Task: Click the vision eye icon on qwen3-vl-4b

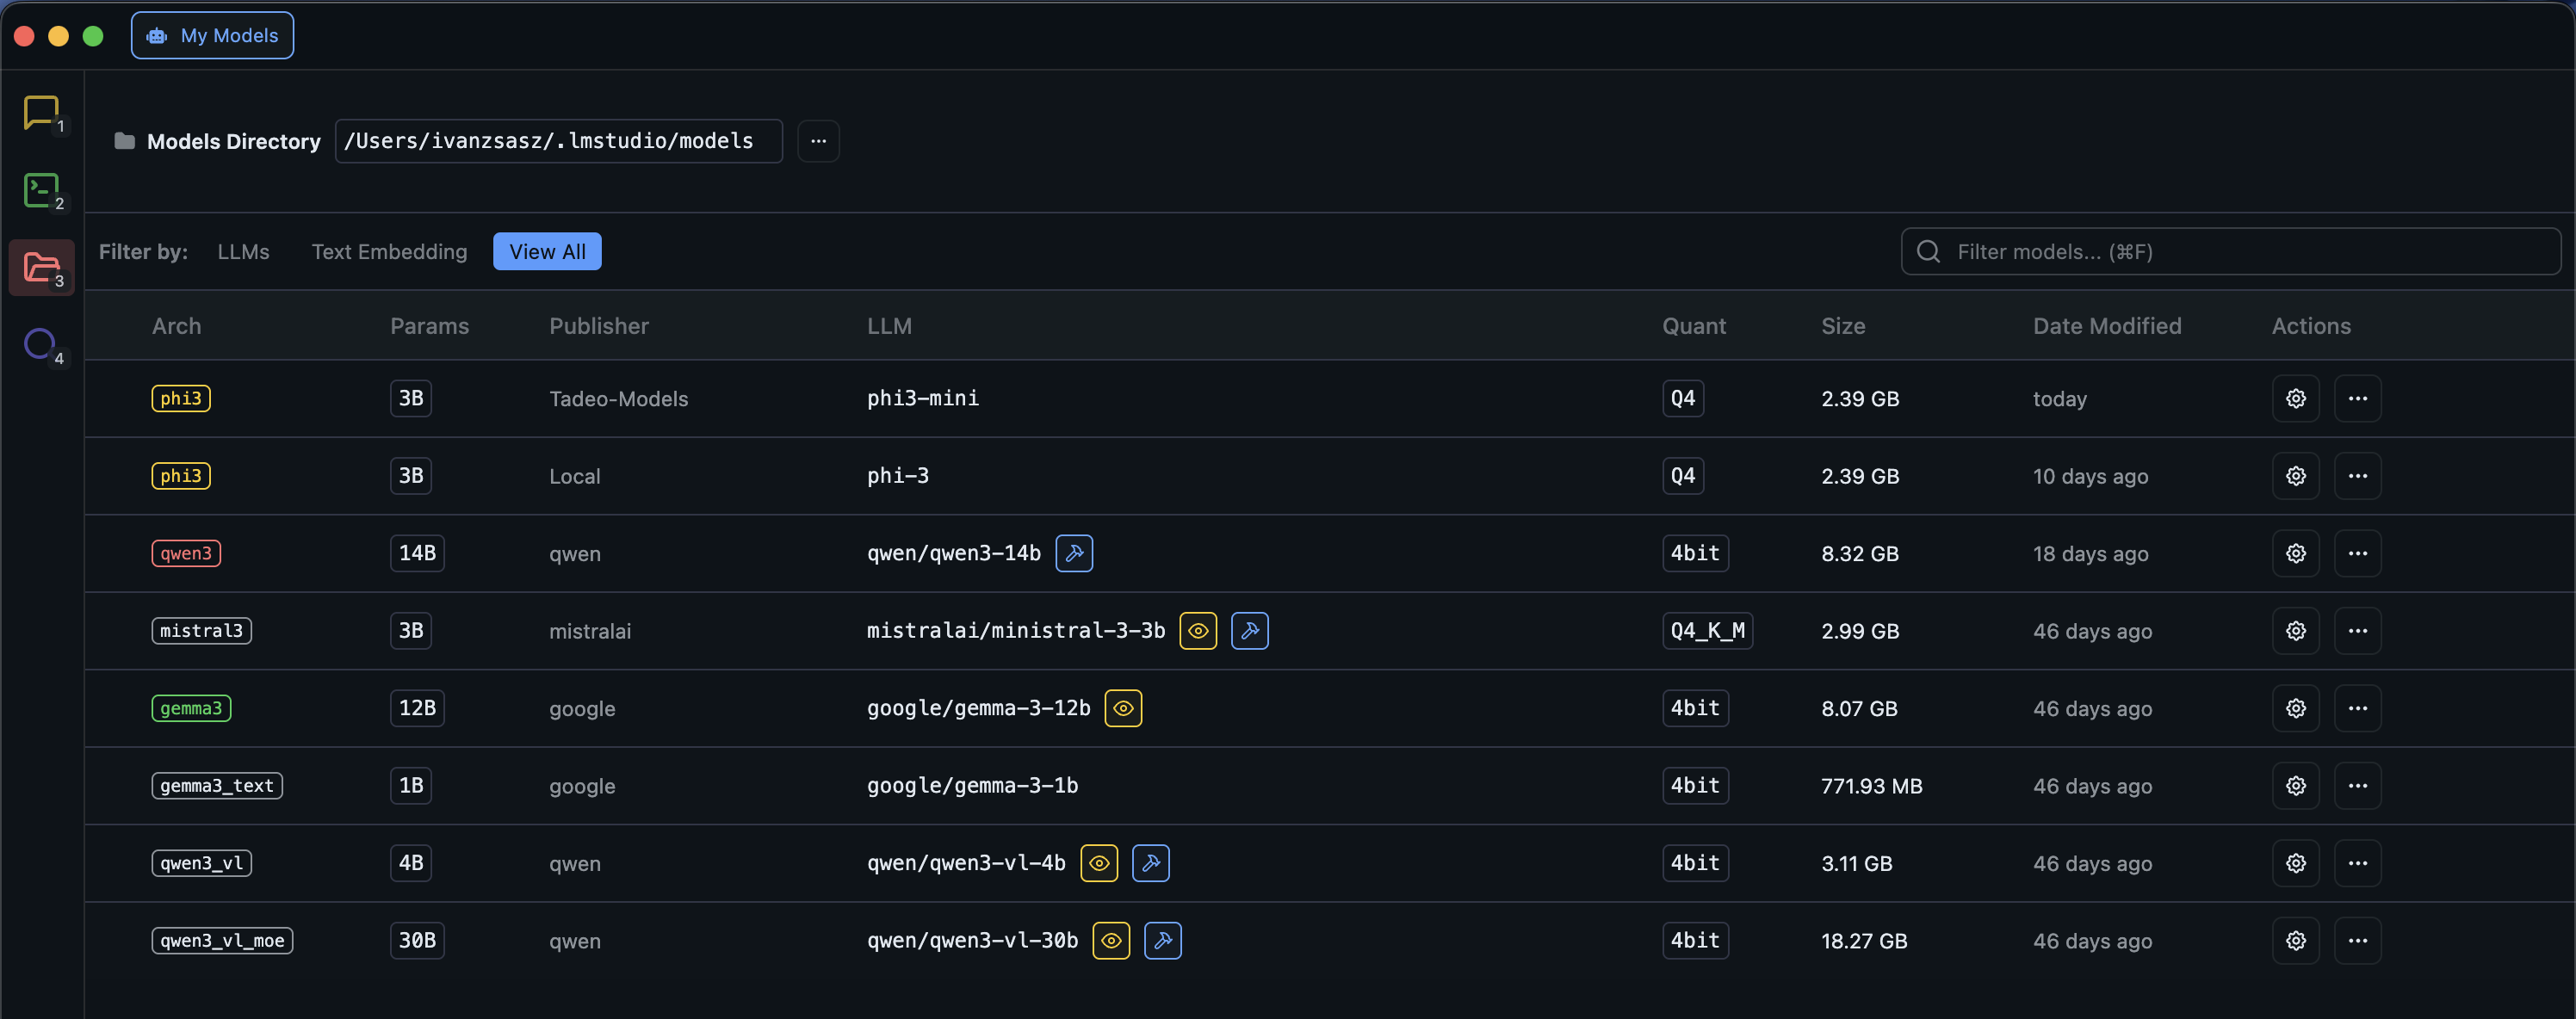Action: click(1098, 863)
